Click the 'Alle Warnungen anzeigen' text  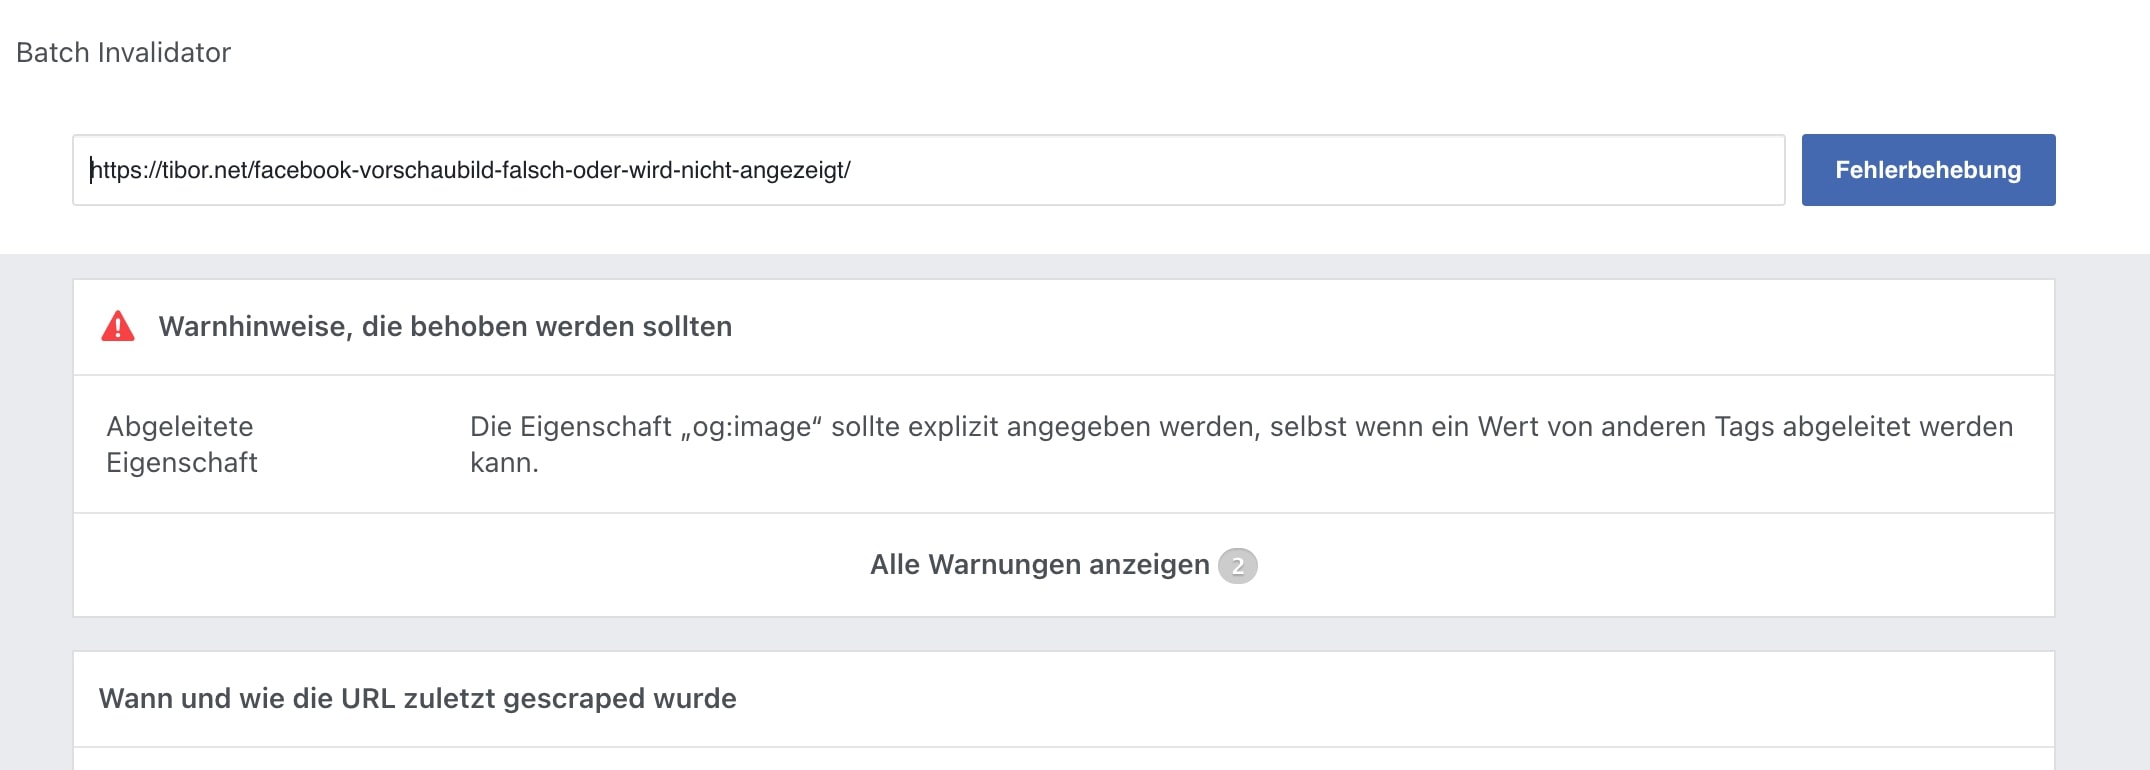(x=1039, y=565)
